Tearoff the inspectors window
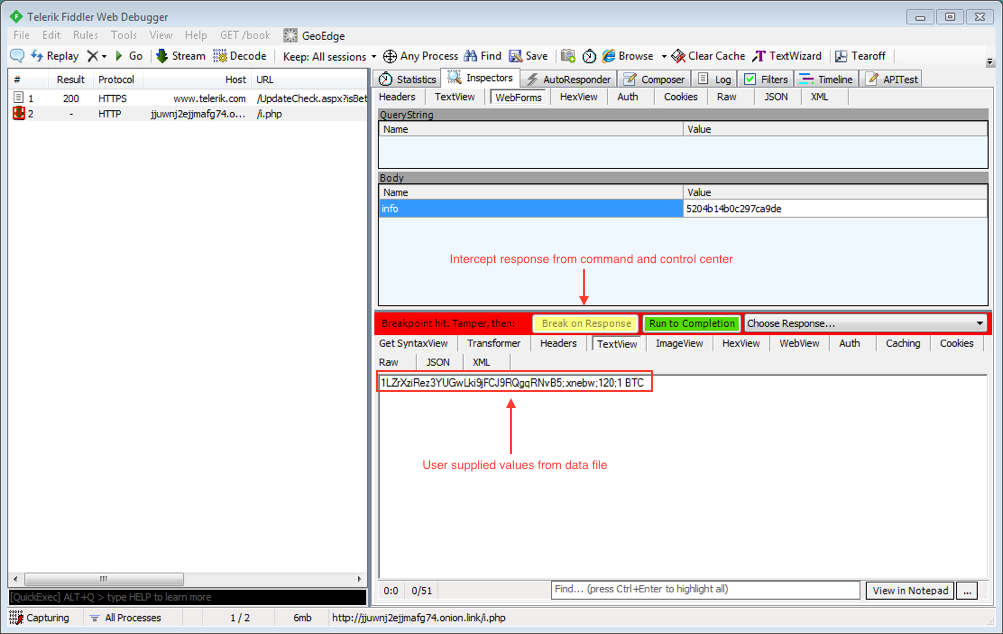Viewport: 1003px width, 634px height. 860,56
